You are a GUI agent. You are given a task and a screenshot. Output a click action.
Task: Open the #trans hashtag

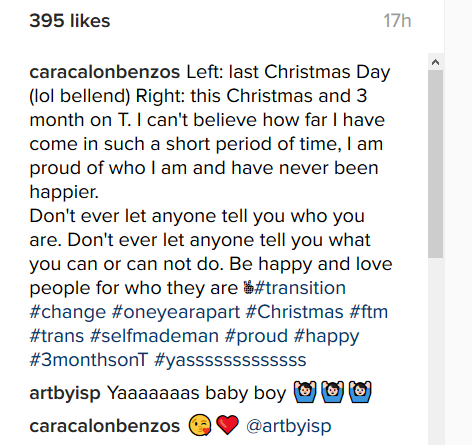57,336
